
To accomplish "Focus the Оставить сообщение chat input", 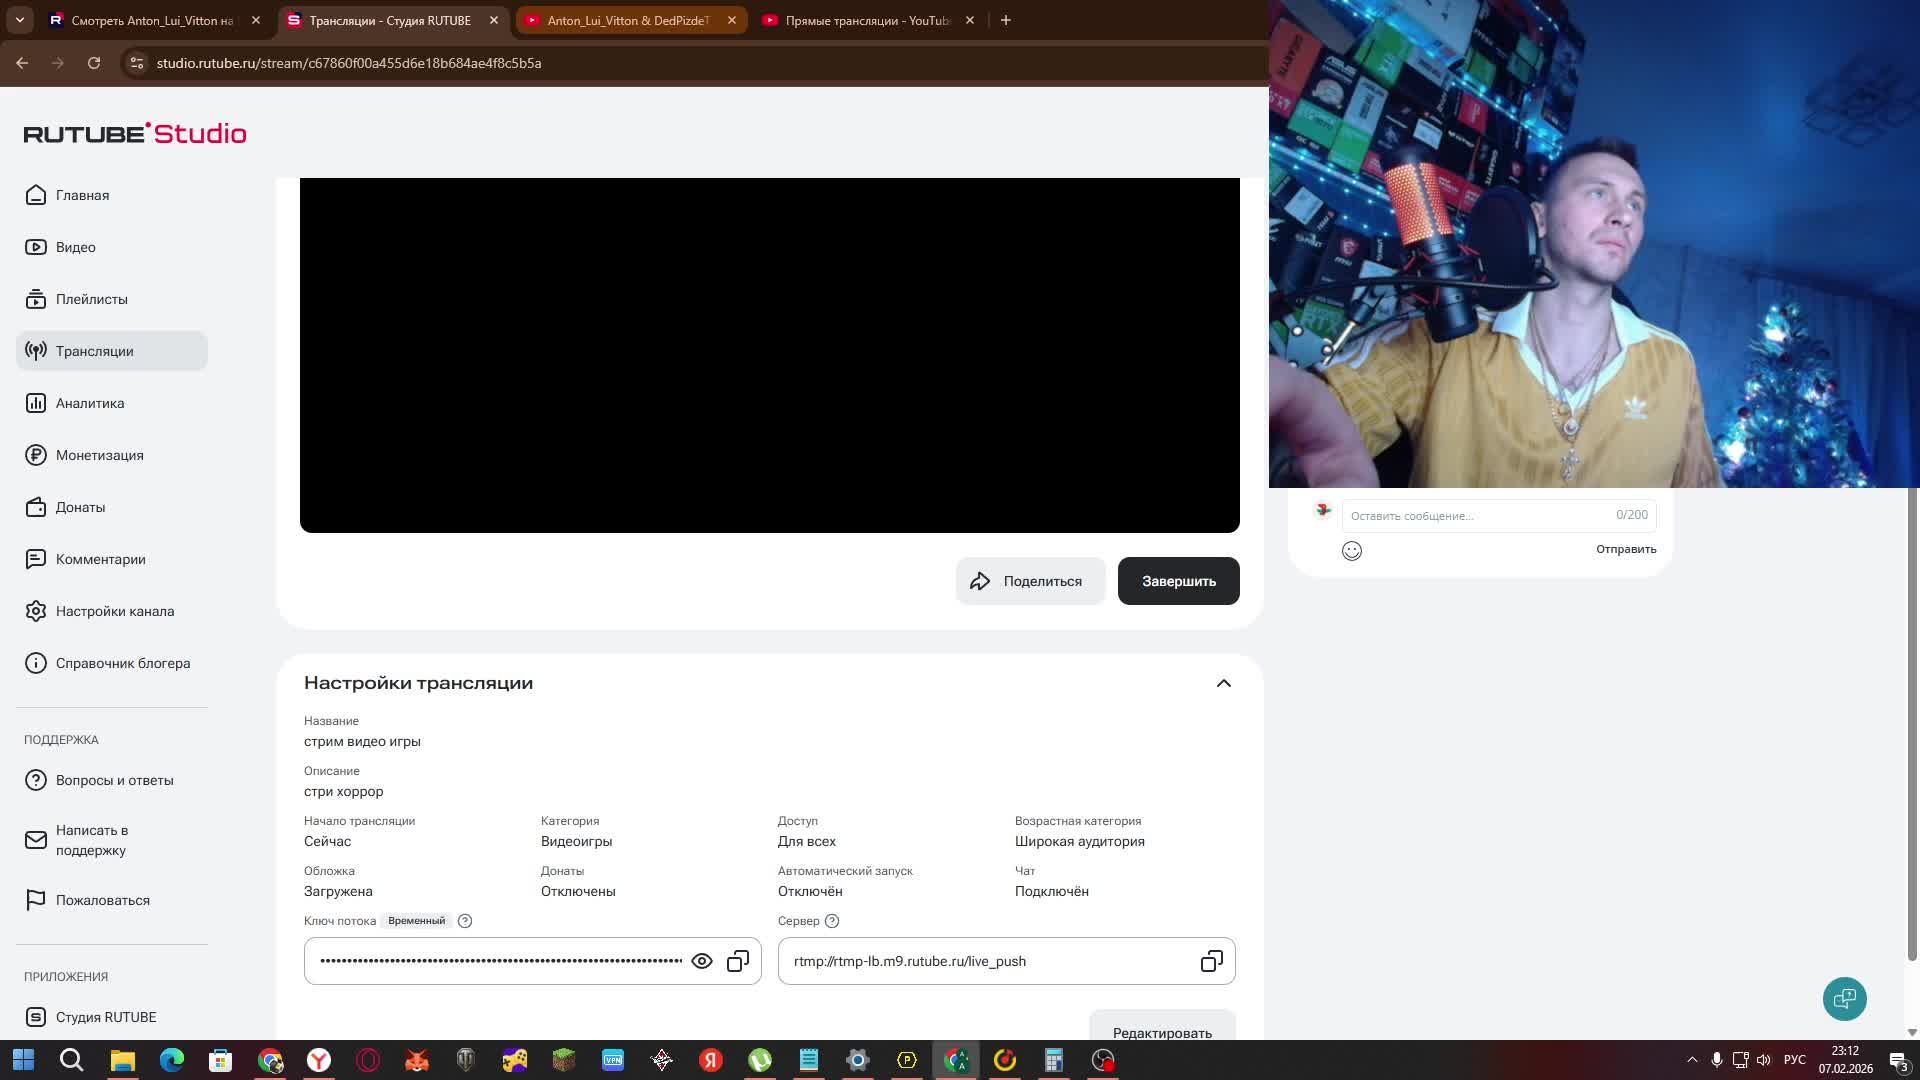I will [x=1480, y=516].
